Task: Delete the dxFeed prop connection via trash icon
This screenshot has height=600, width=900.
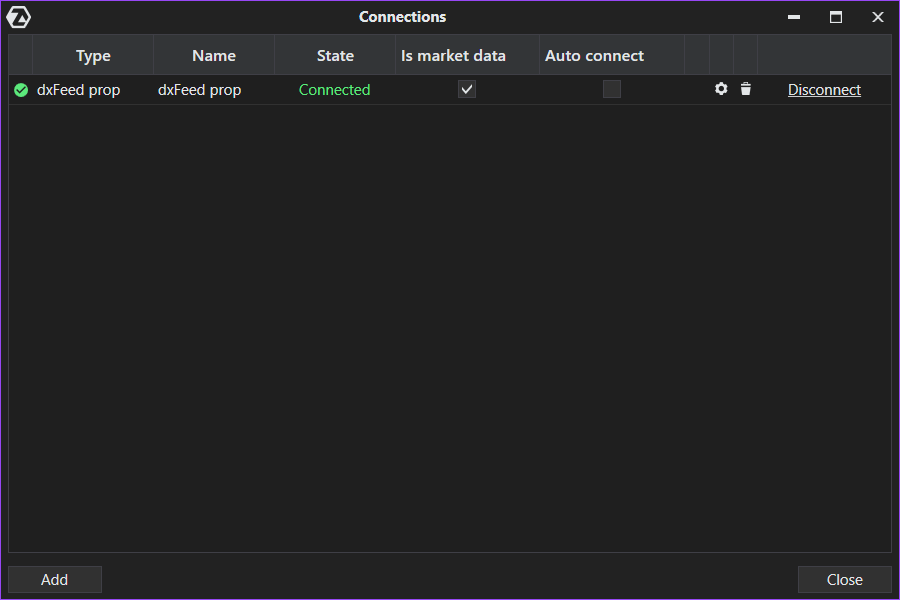Action: click(746, 89)
